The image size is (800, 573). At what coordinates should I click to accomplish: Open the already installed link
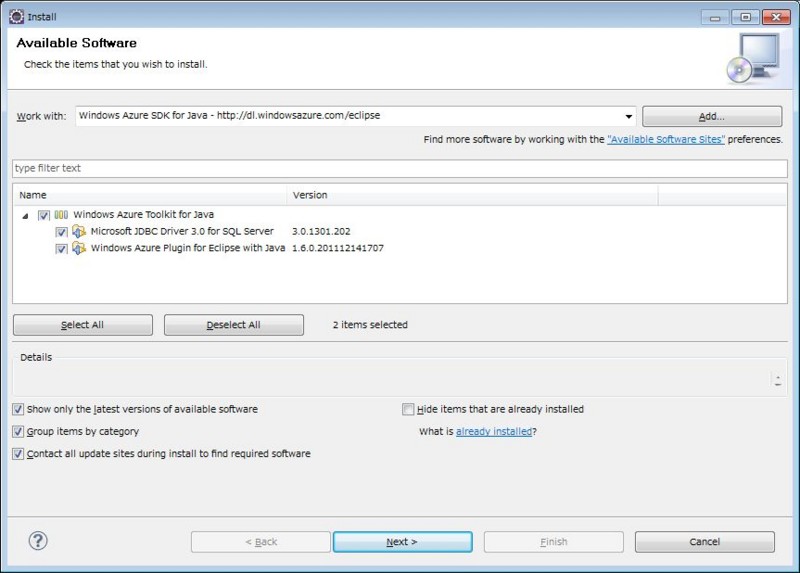click(494, 432)
